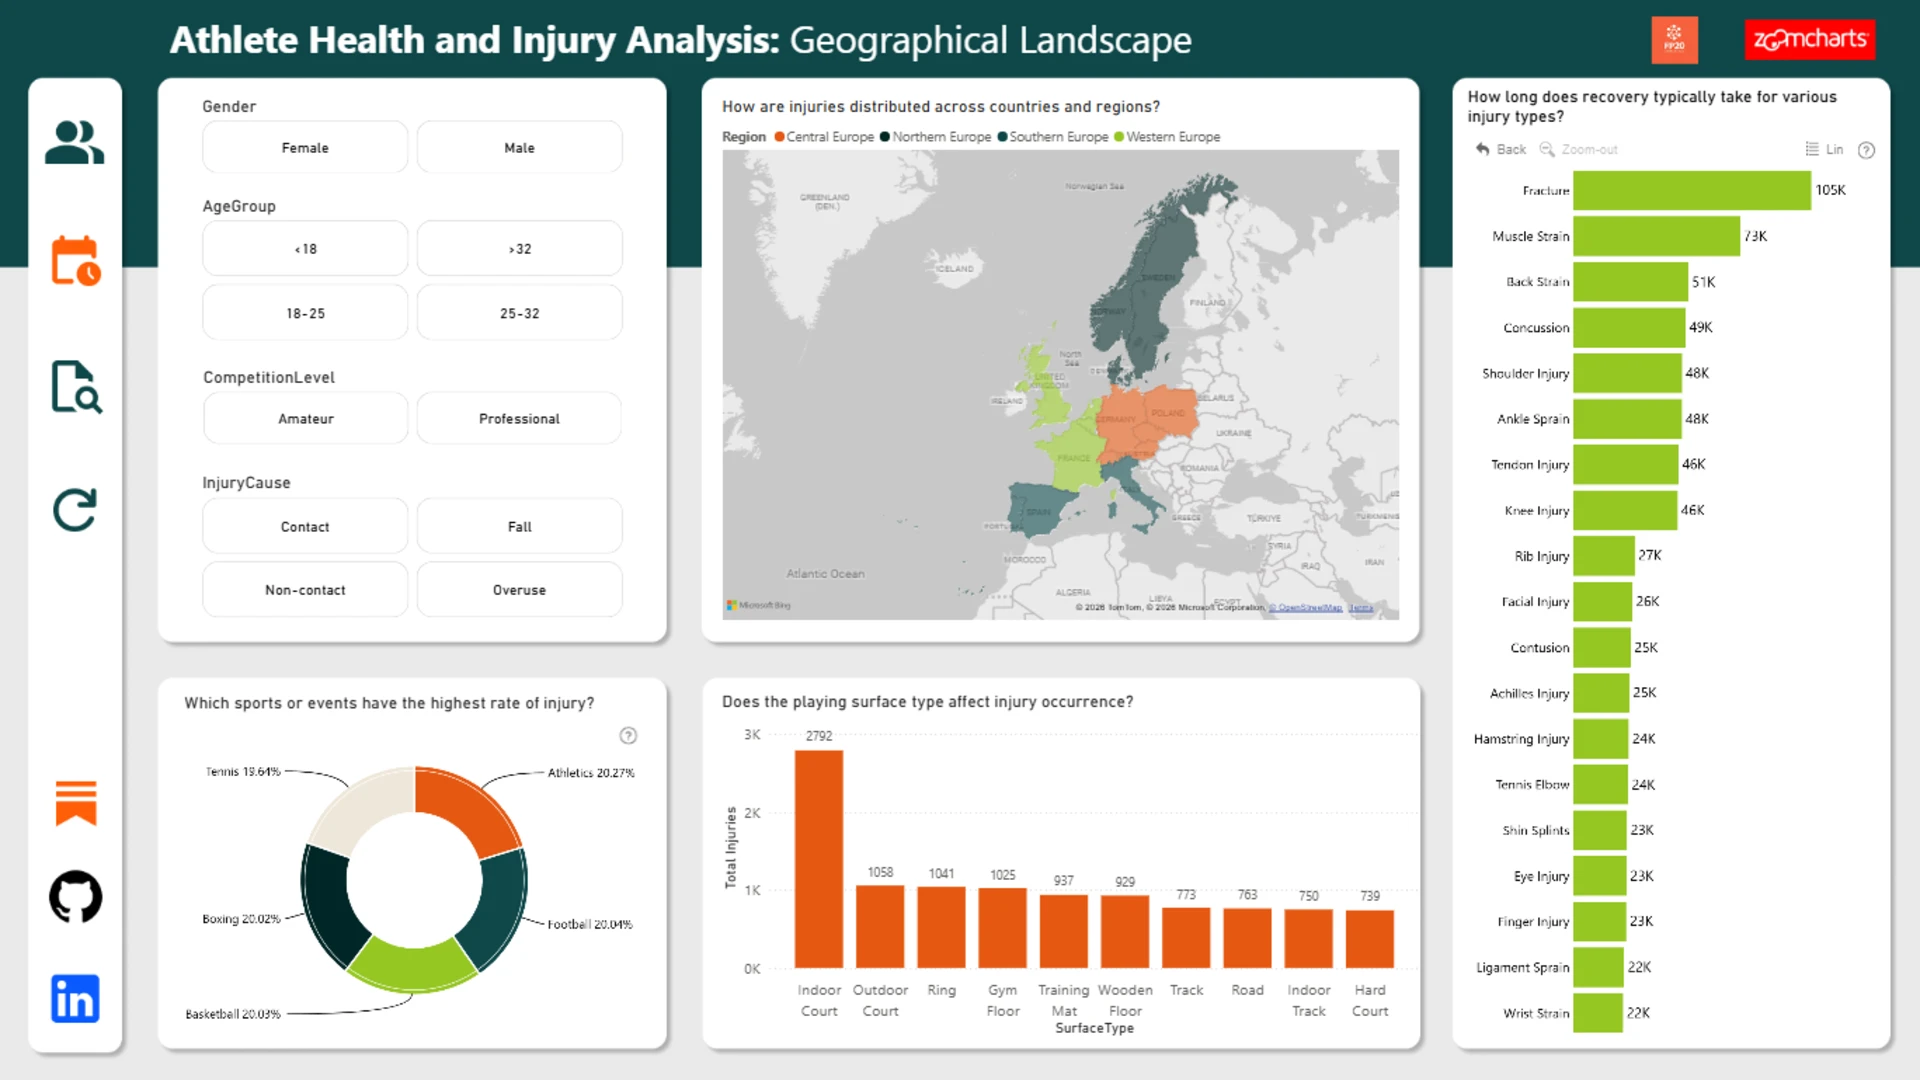Image resolution: width=1920 pixels, height=1080 pixels.
Task: Select the Back Strain recovery bar
Action: point(1631,282)
